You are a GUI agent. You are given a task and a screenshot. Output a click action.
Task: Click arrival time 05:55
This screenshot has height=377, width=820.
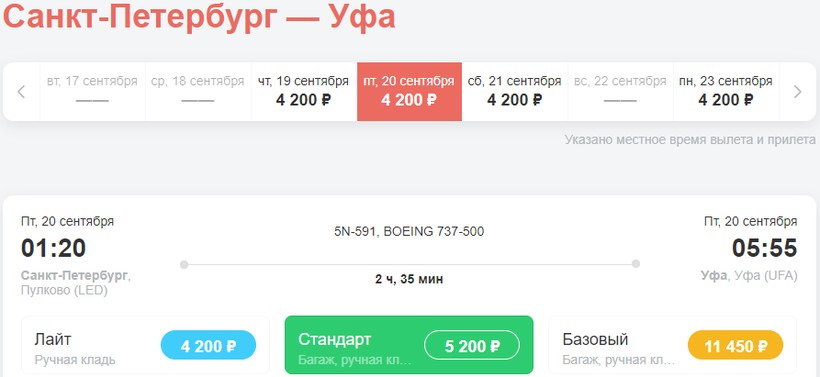tap(765, 248)
